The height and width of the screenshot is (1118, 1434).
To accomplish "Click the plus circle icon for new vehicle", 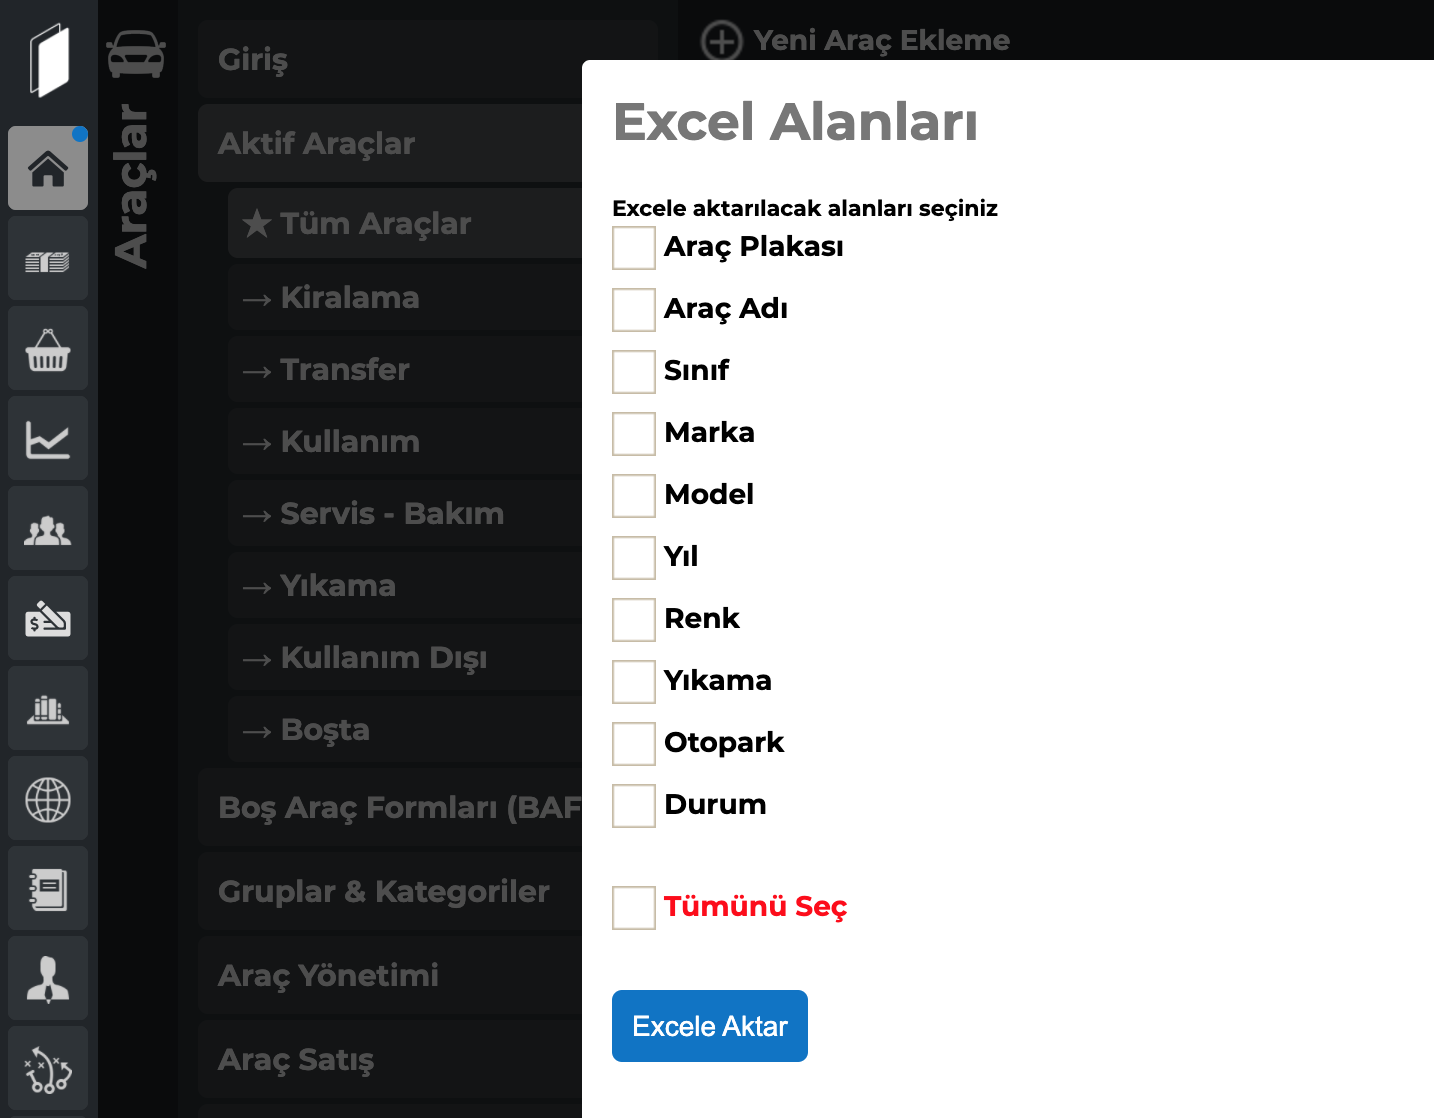I will pyautogui.click(x=722, y=42).
